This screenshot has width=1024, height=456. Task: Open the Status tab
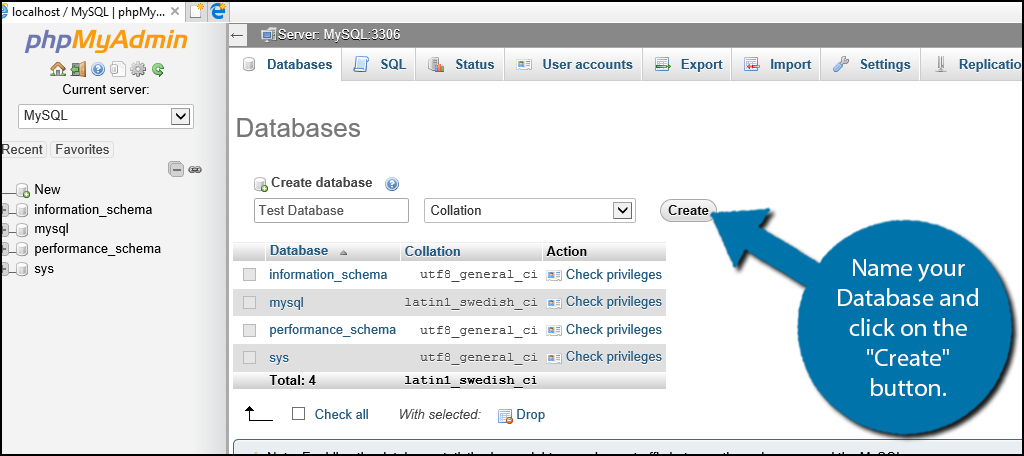point(460,65)
